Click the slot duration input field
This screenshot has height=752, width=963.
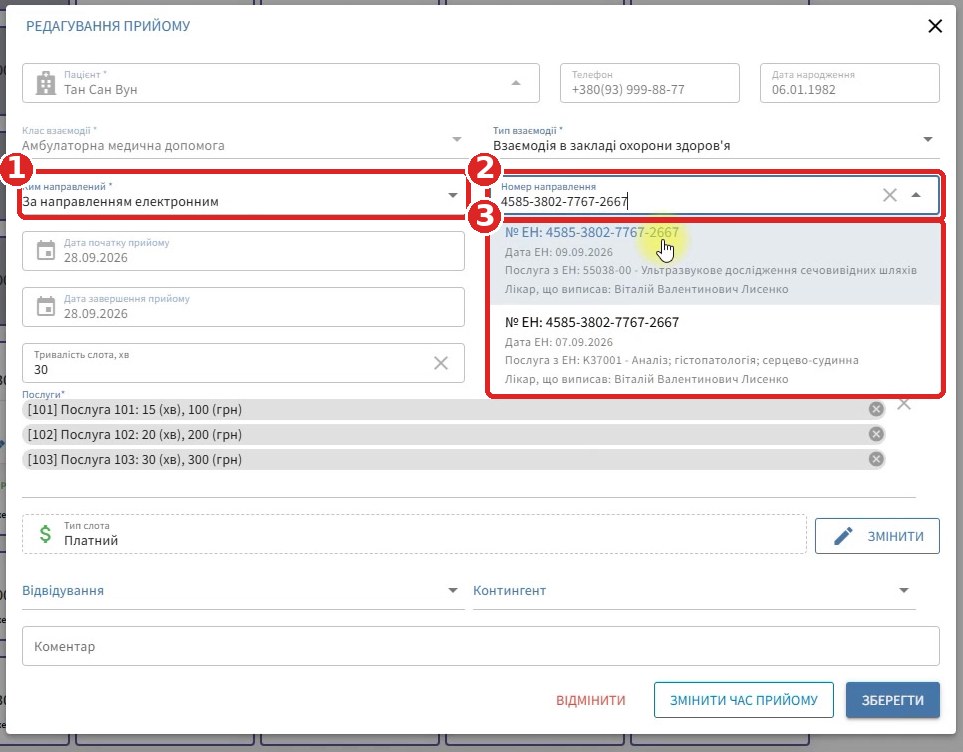point(243,363)
